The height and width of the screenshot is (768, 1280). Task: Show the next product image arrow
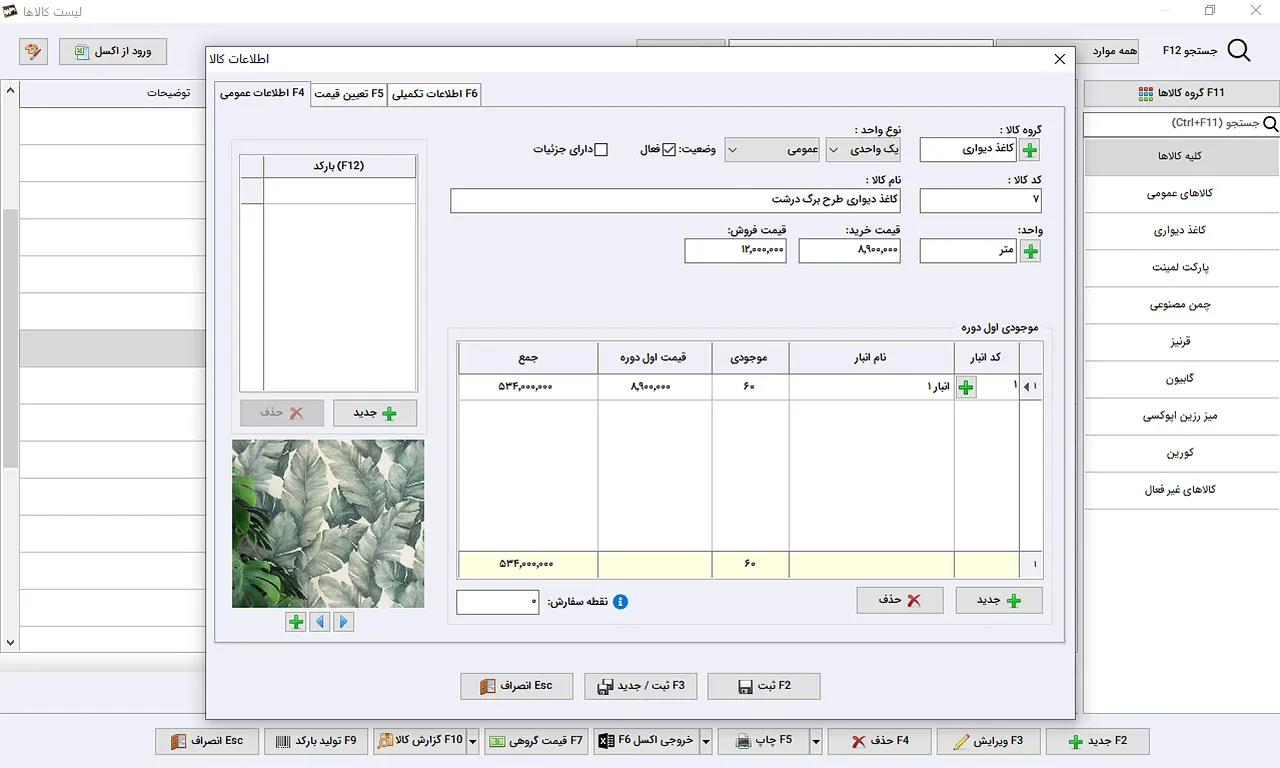[344, 622]
